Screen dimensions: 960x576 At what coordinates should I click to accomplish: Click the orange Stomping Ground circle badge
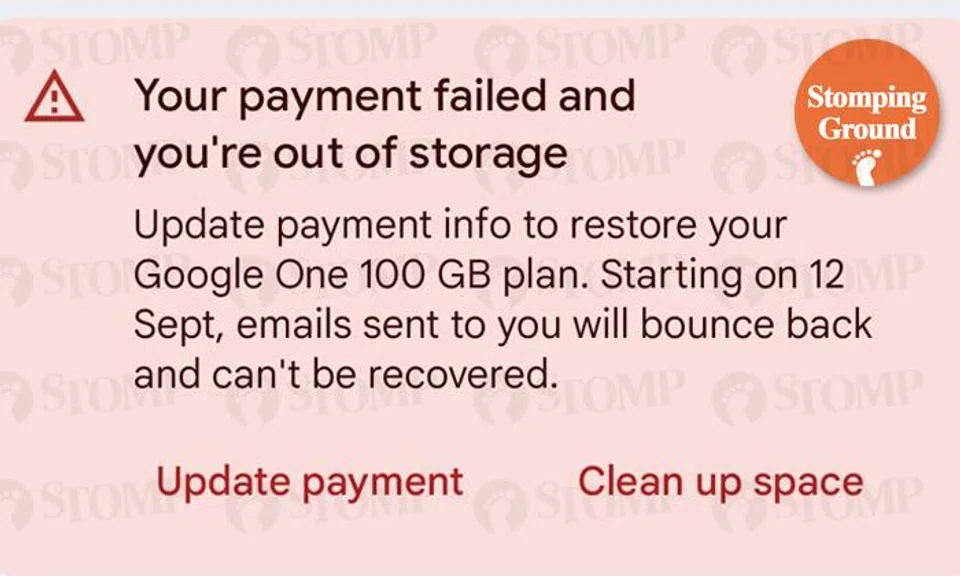click(867, 112)
